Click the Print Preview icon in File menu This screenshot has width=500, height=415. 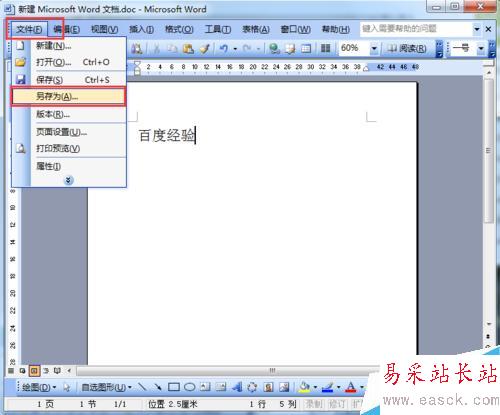(21, 148)
